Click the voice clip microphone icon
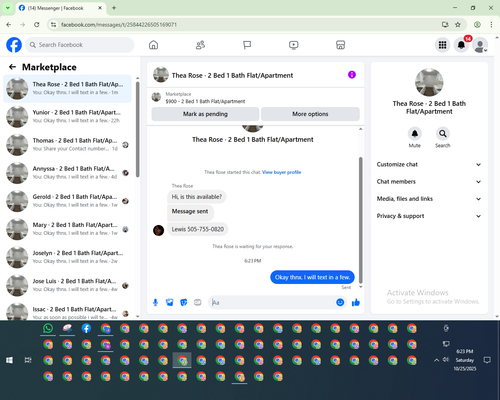The width and height of the screenshot is (500, 400). point(155,302)
